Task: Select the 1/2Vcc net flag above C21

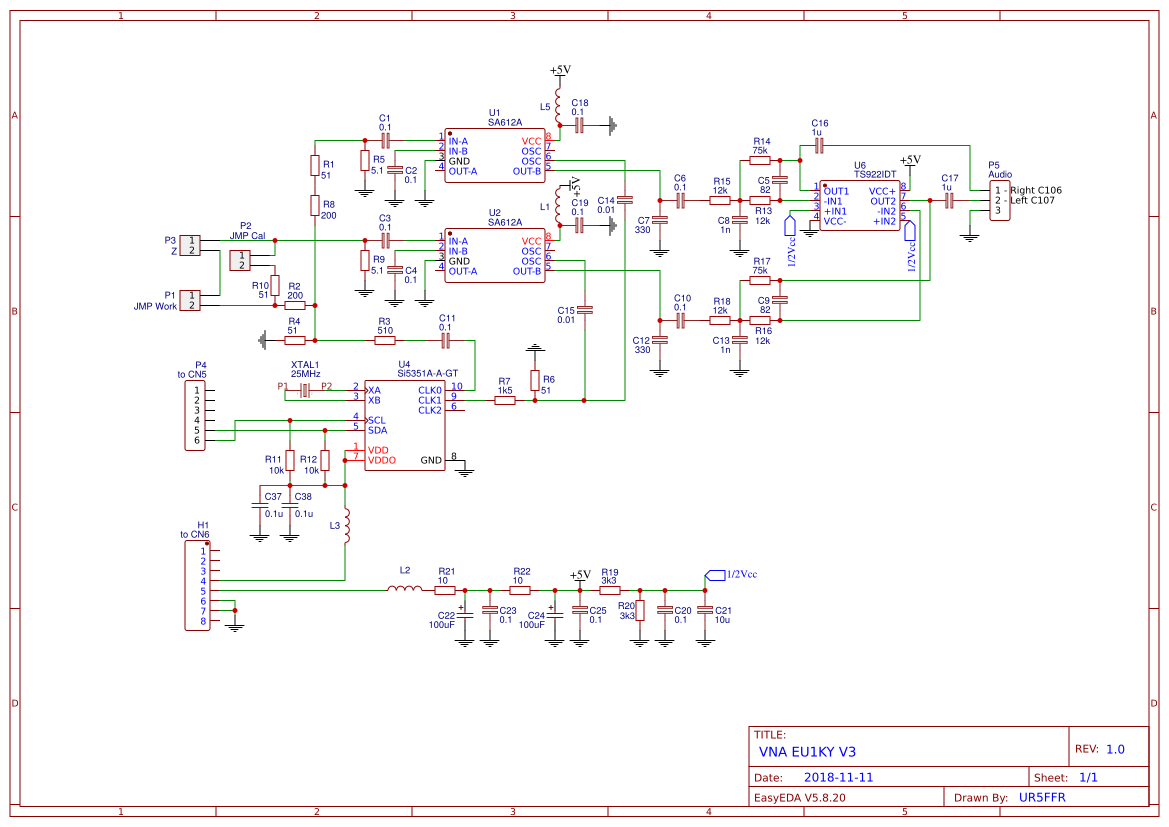Action: click(x=716, y=575)
